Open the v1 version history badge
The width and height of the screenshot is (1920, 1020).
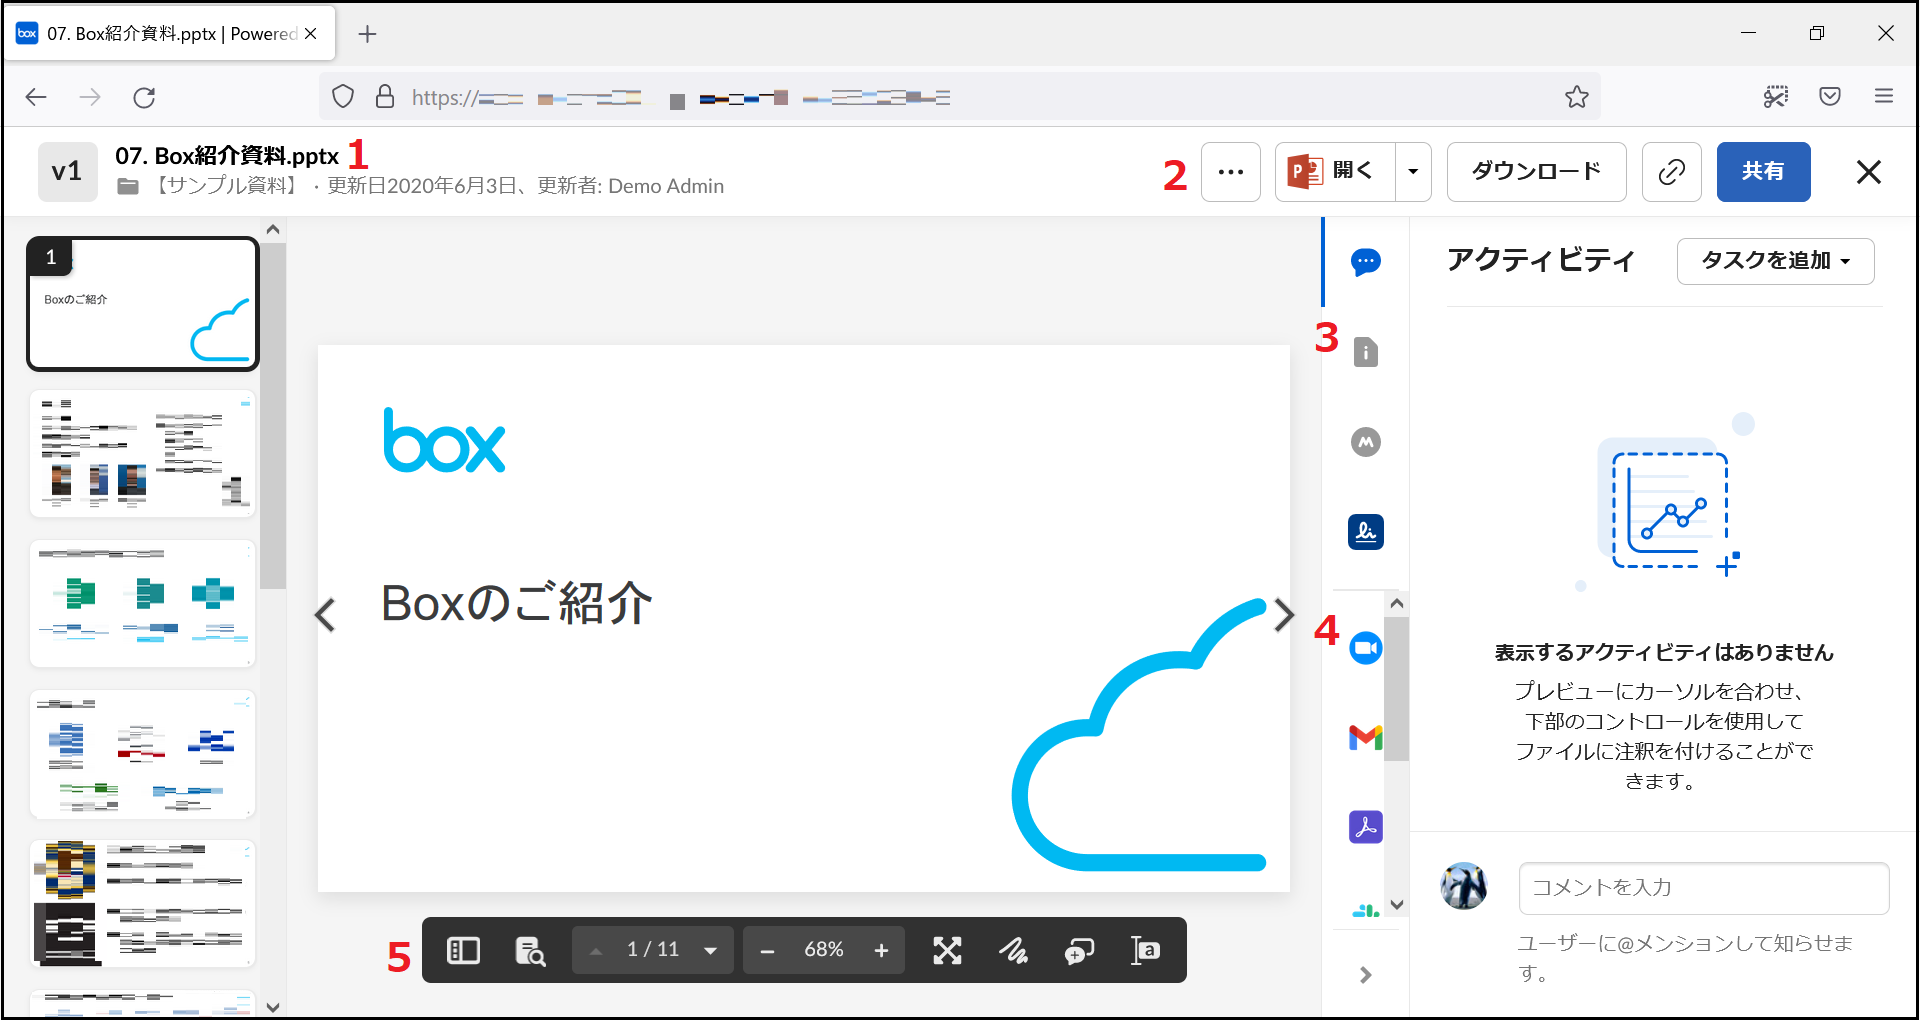pos(67,172)
